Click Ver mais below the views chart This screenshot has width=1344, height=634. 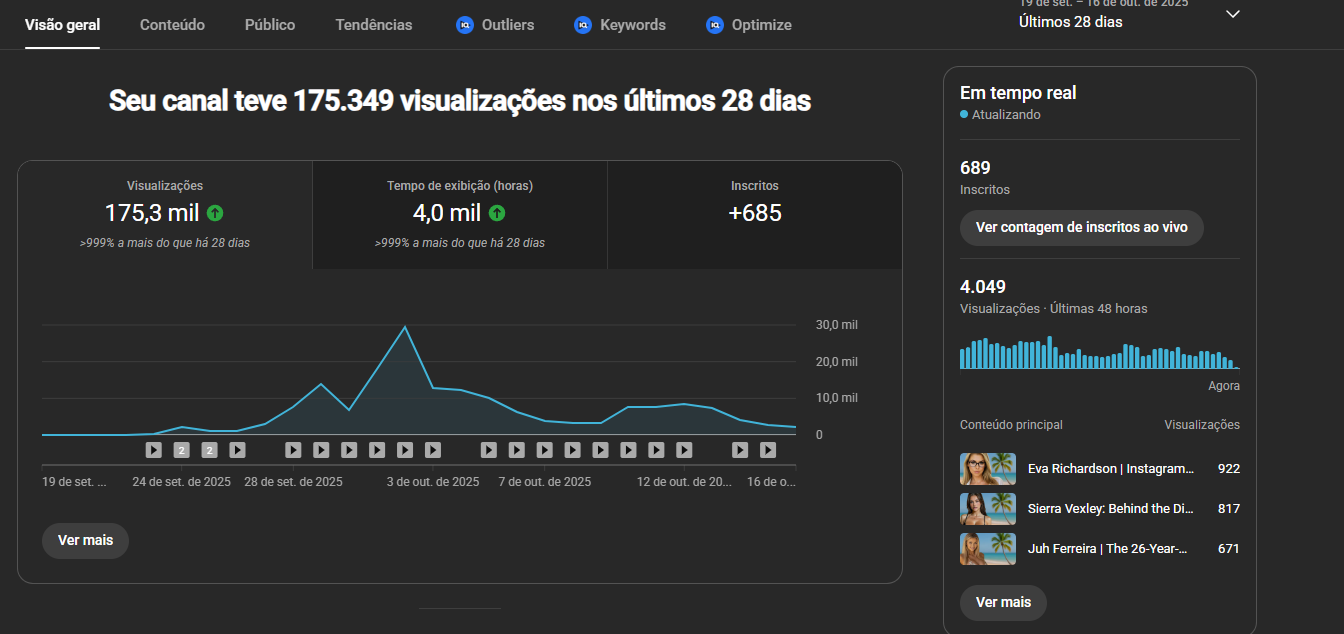pyautogui.click(x=85, y=540)
